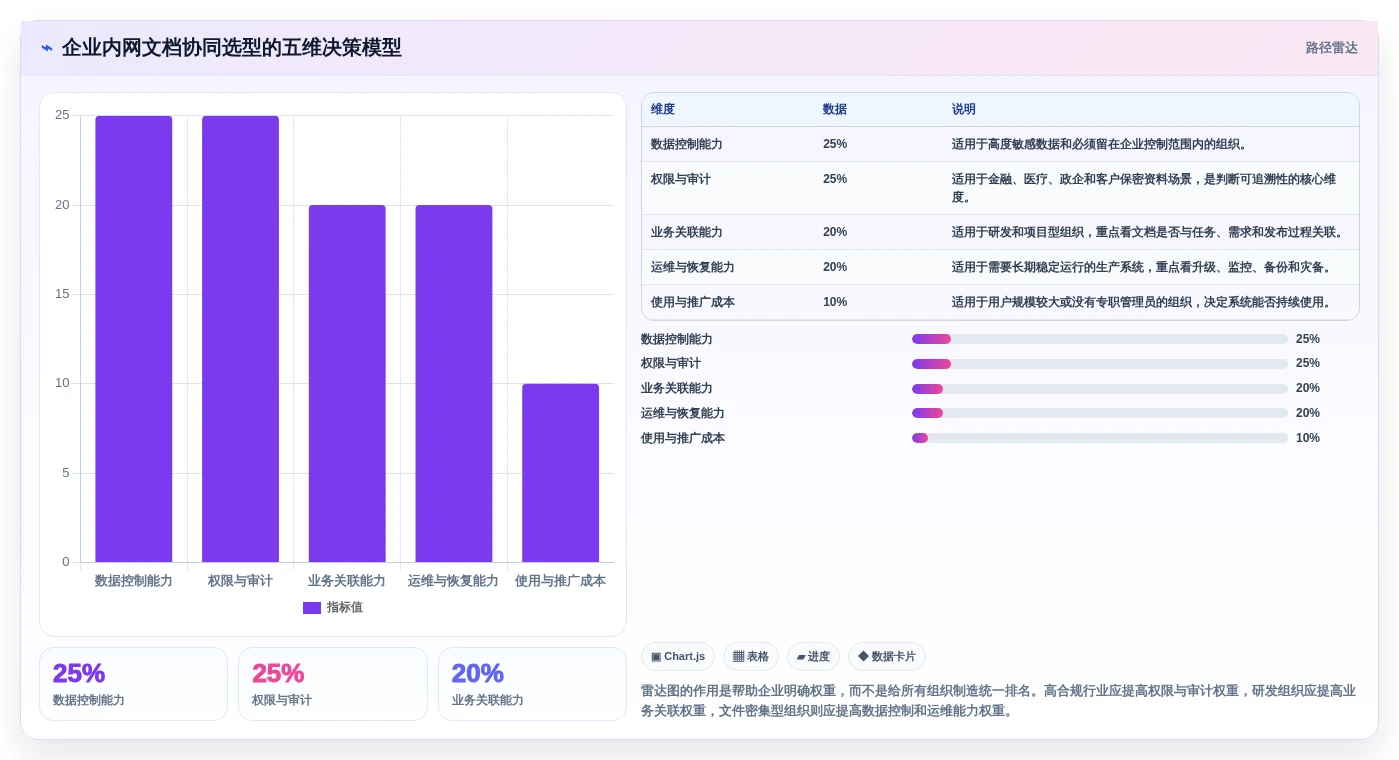Image resolution: width=1399 pixels, height=760 pixels.
Task: Click the 业务关联能力 bar in the chart
Action: click(347, 384)
